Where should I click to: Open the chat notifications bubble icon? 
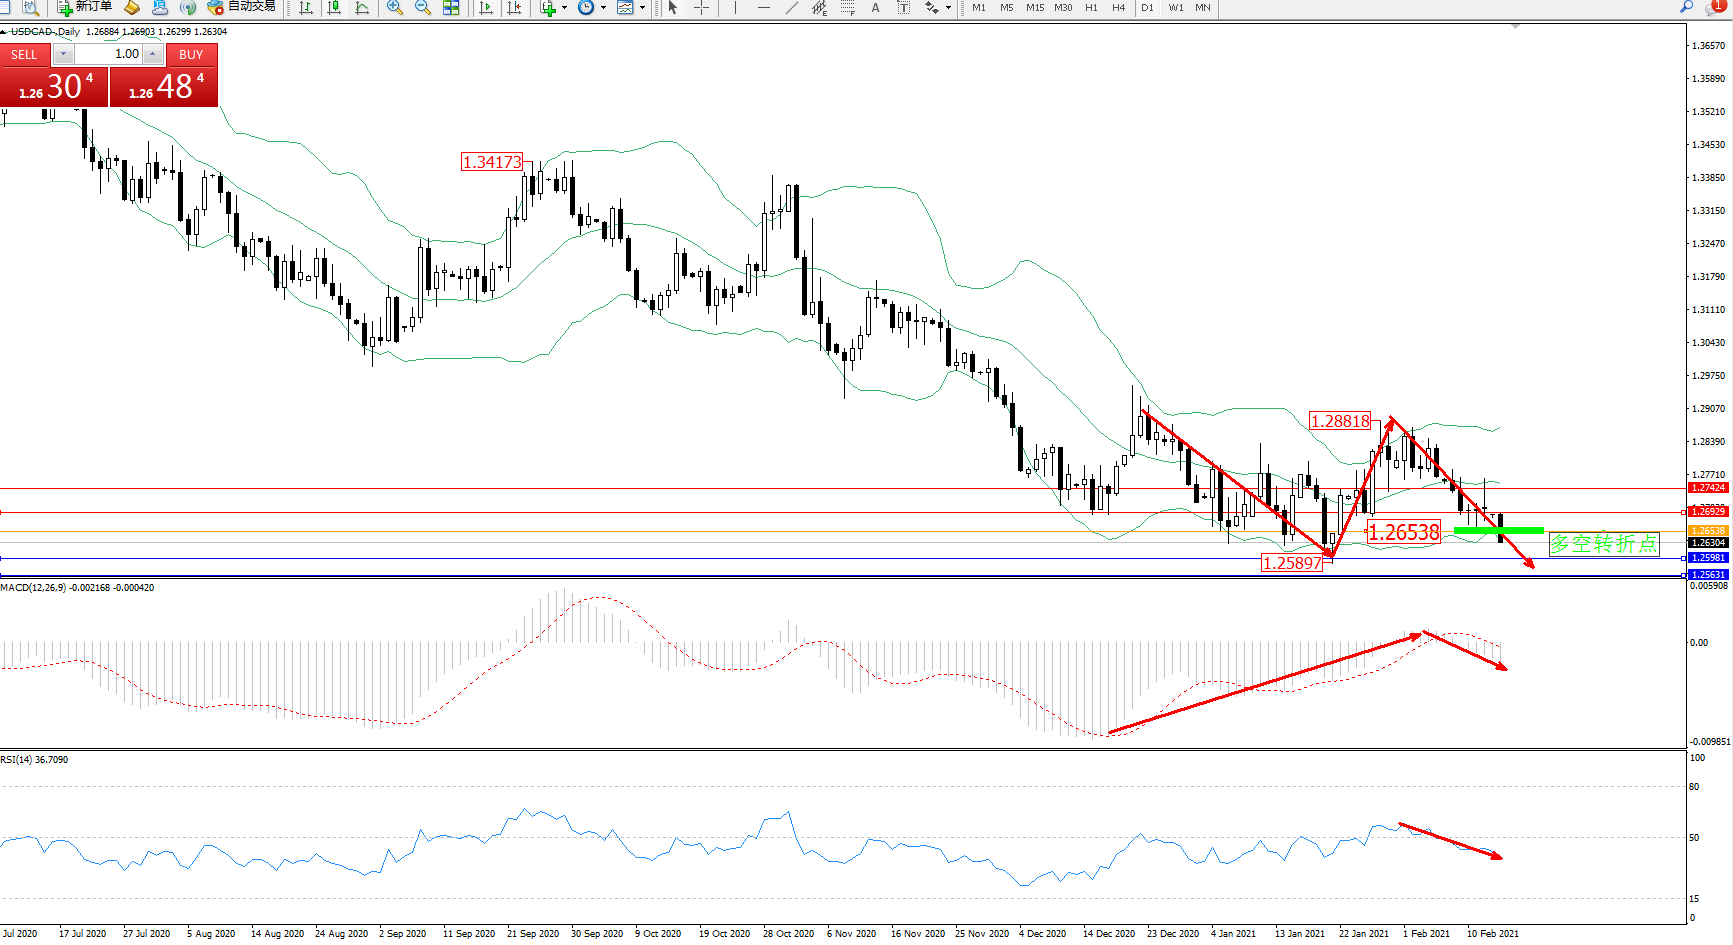click(1716, 7)
